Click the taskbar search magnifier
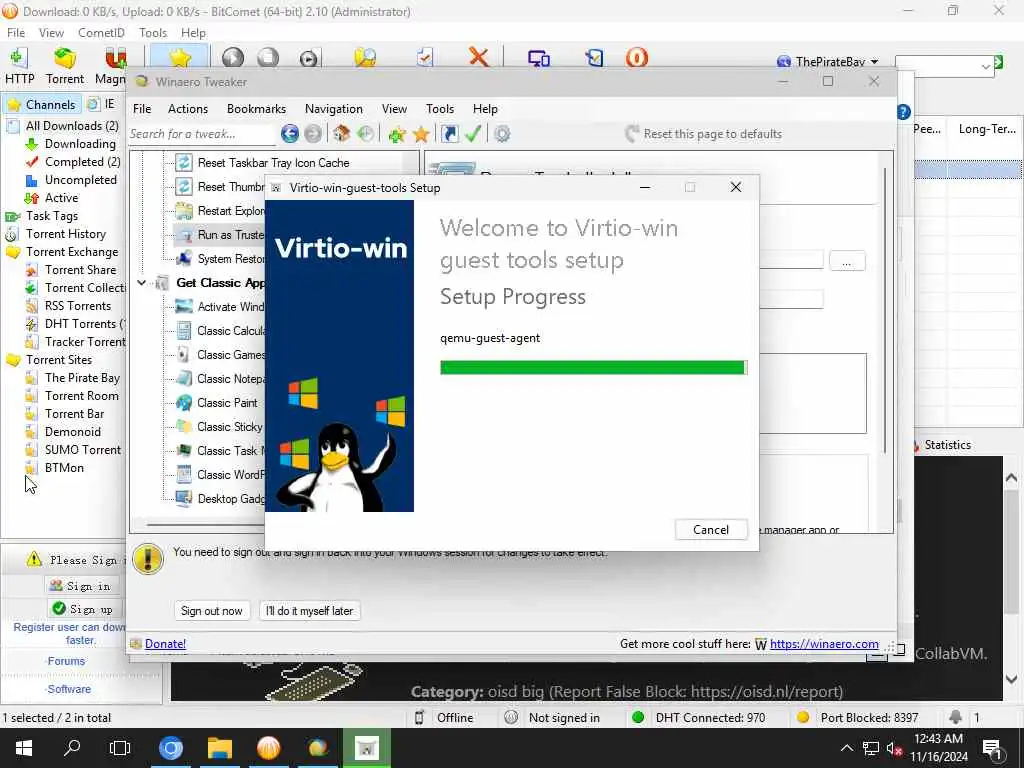This screenshot has width=1024, height=768. pos(72,748)
